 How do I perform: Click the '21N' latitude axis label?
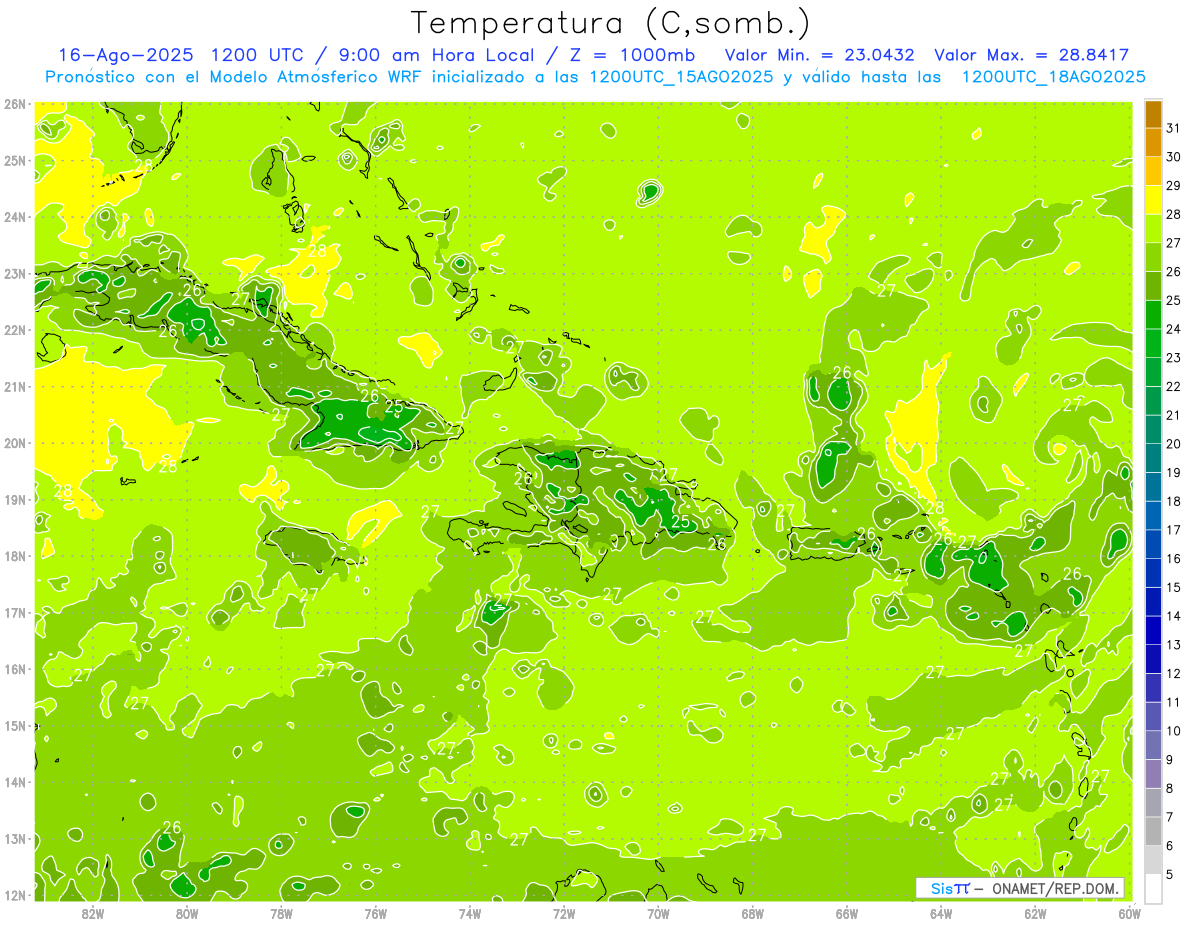click(x=15, y=386)
